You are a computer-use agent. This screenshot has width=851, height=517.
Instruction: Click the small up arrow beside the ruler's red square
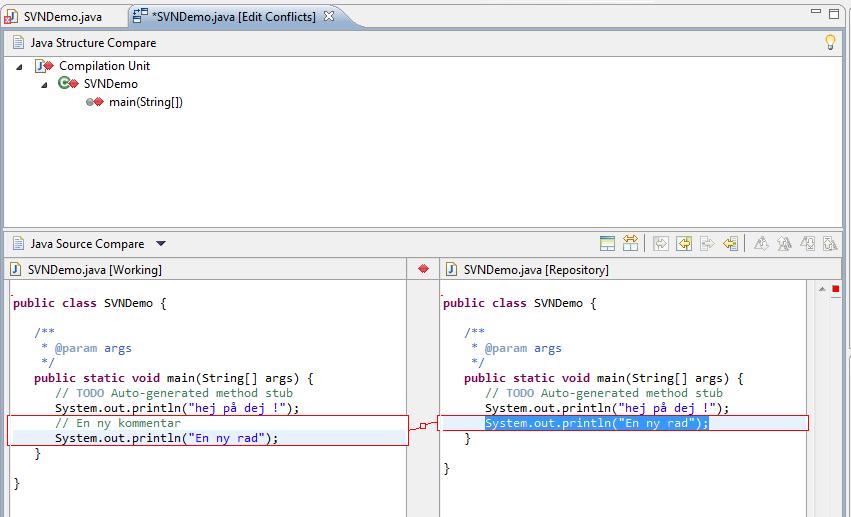point(822,289)
